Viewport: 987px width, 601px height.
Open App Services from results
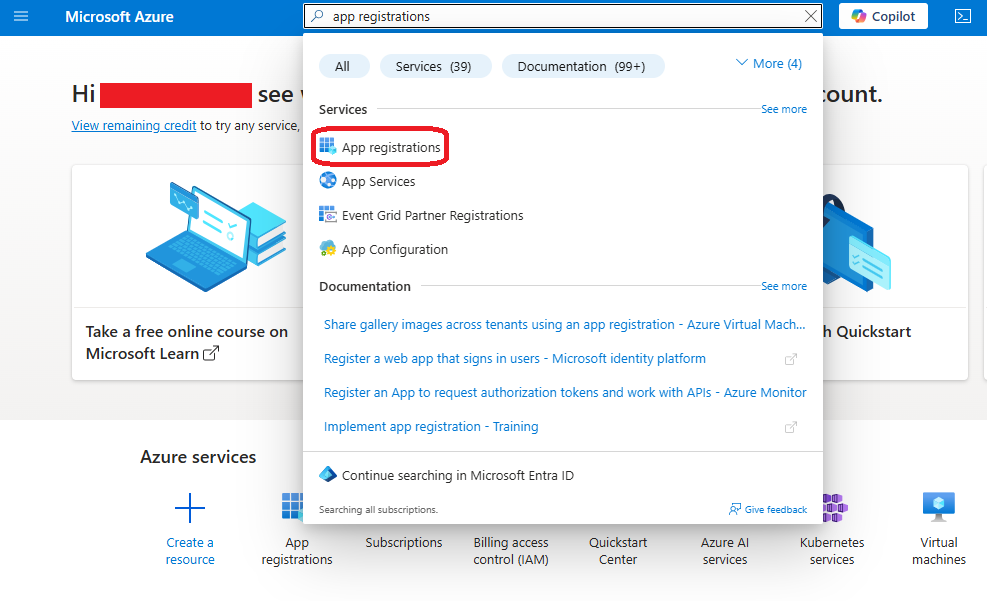click(378, 182)
